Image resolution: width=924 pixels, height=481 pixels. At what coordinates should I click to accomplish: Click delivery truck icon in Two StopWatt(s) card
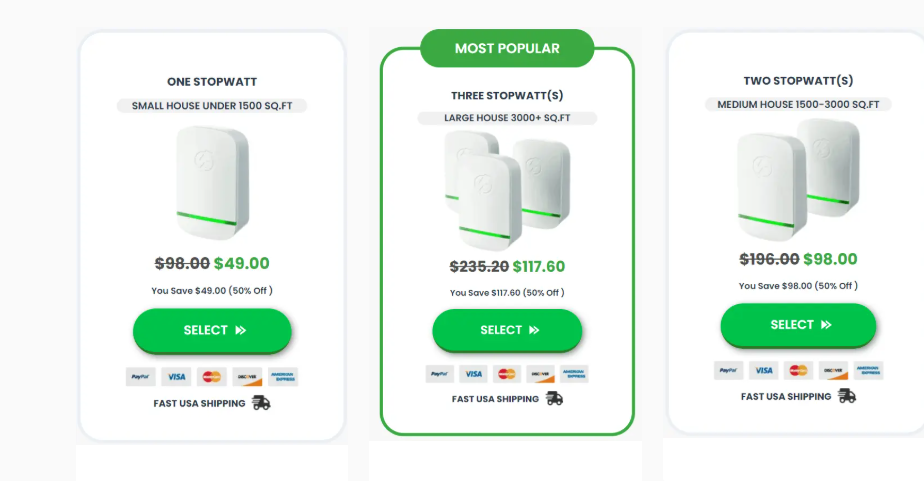pos(847,396)
